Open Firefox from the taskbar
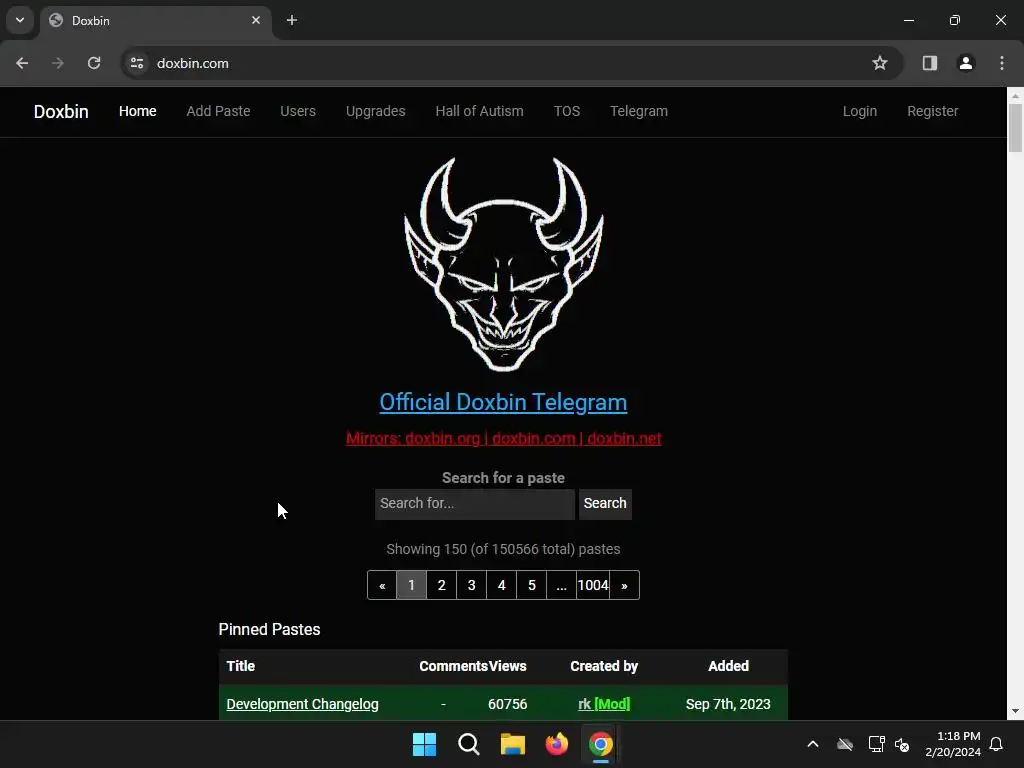 tap(556, 744)
